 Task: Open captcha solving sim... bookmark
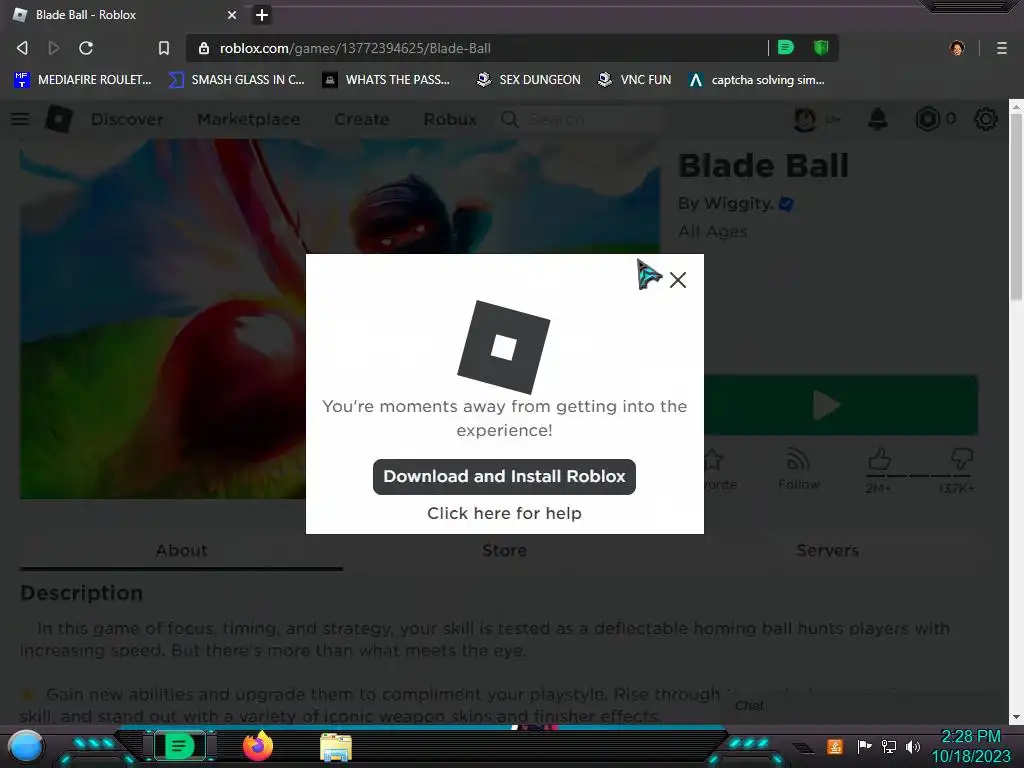(757, 80)
